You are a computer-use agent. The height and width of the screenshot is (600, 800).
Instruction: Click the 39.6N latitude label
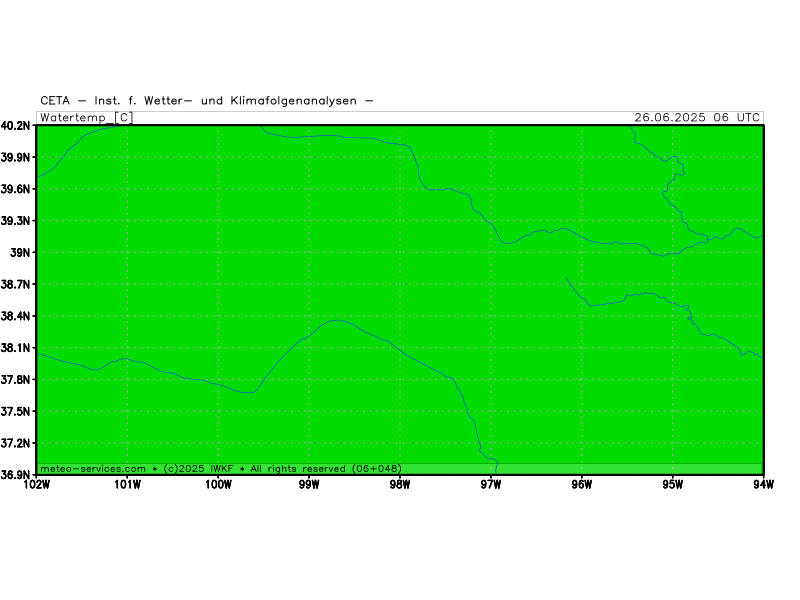point(15,189)
